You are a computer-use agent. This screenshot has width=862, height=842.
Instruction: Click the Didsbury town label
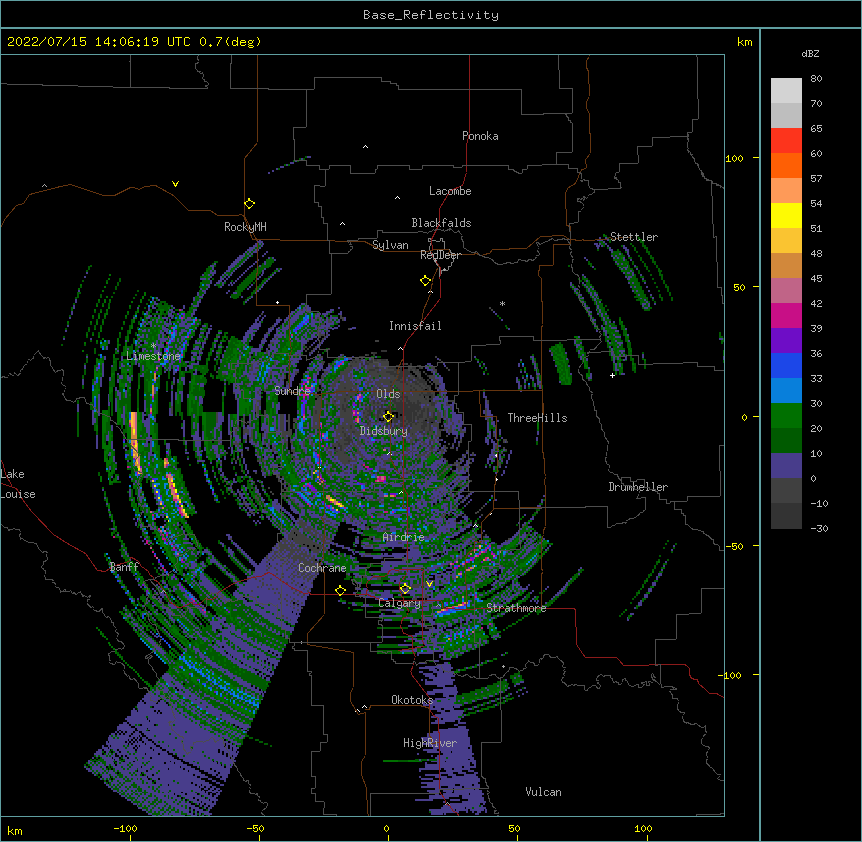coord(383,431)
